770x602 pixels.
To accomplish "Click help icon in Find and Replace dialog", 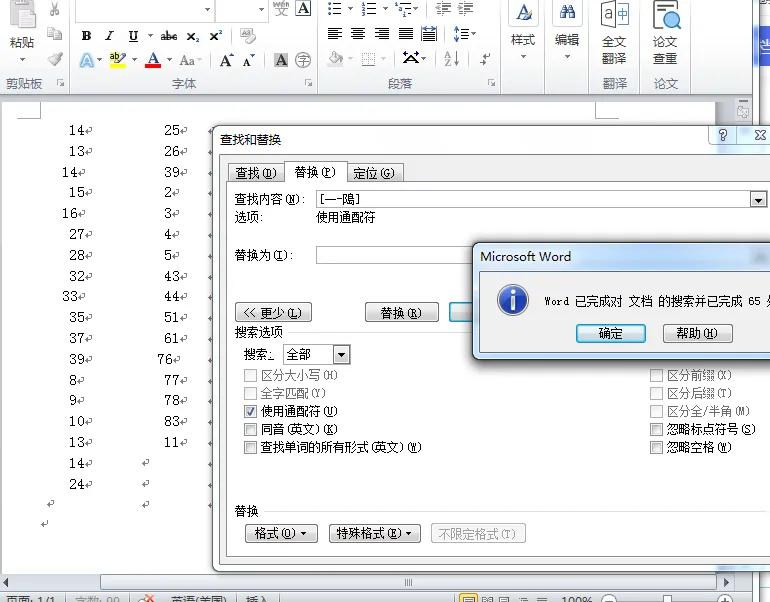I will point(722,135).
